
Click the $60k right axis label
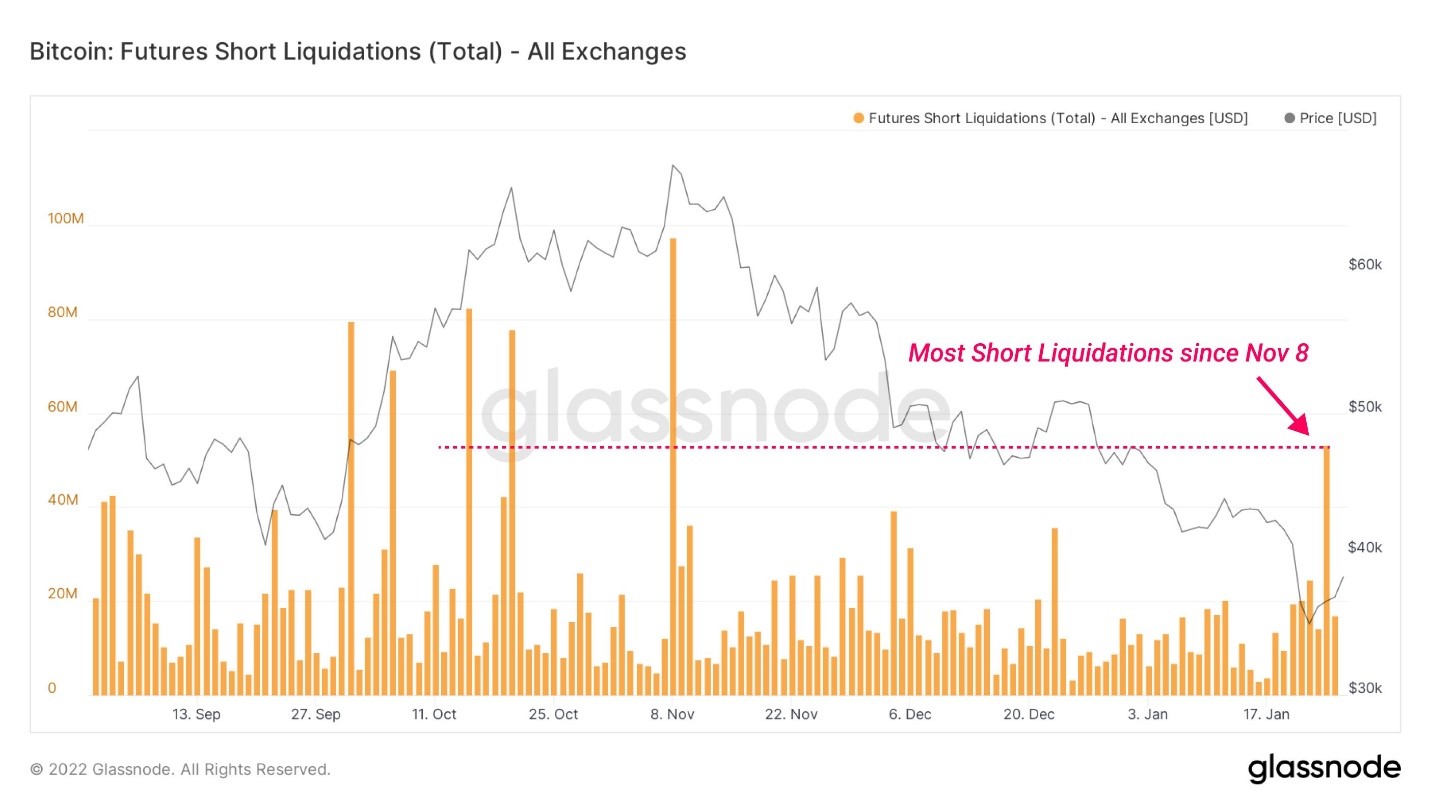click(x=1365, y=265)
